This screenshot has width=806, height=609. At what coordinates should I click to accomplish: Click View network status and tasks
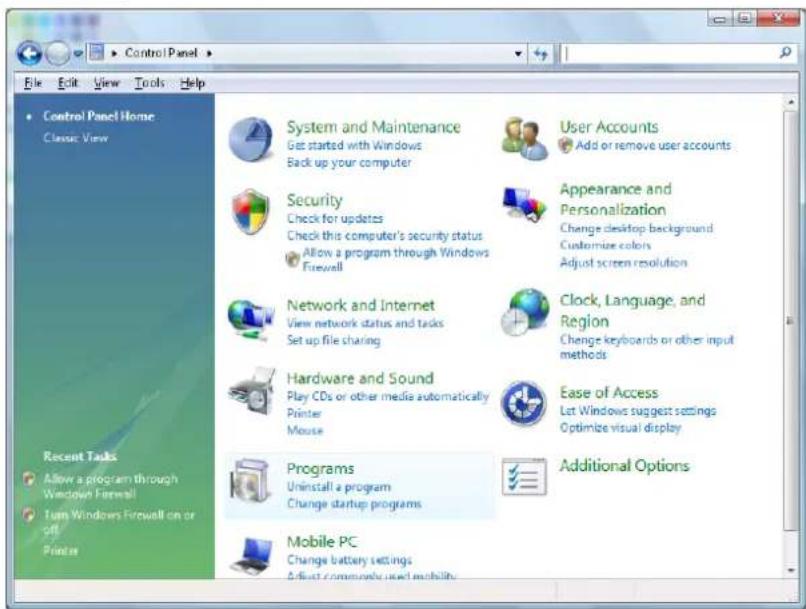365,323
